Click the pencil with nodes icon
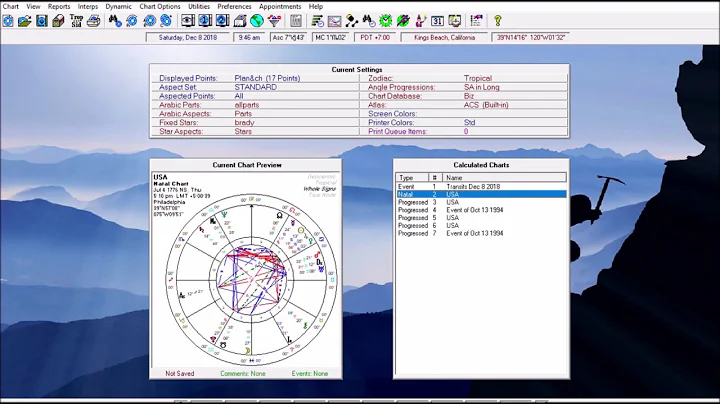 click(352, 21)
